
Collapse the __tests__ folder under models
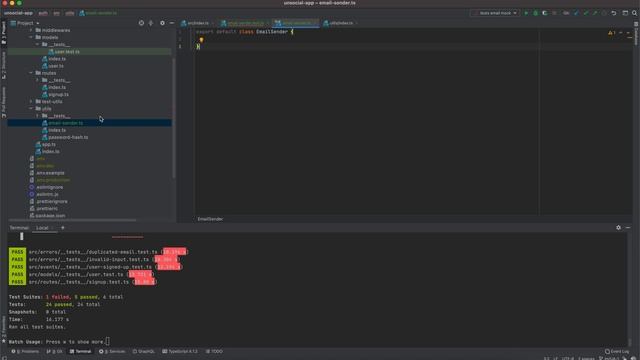[38, 44]
